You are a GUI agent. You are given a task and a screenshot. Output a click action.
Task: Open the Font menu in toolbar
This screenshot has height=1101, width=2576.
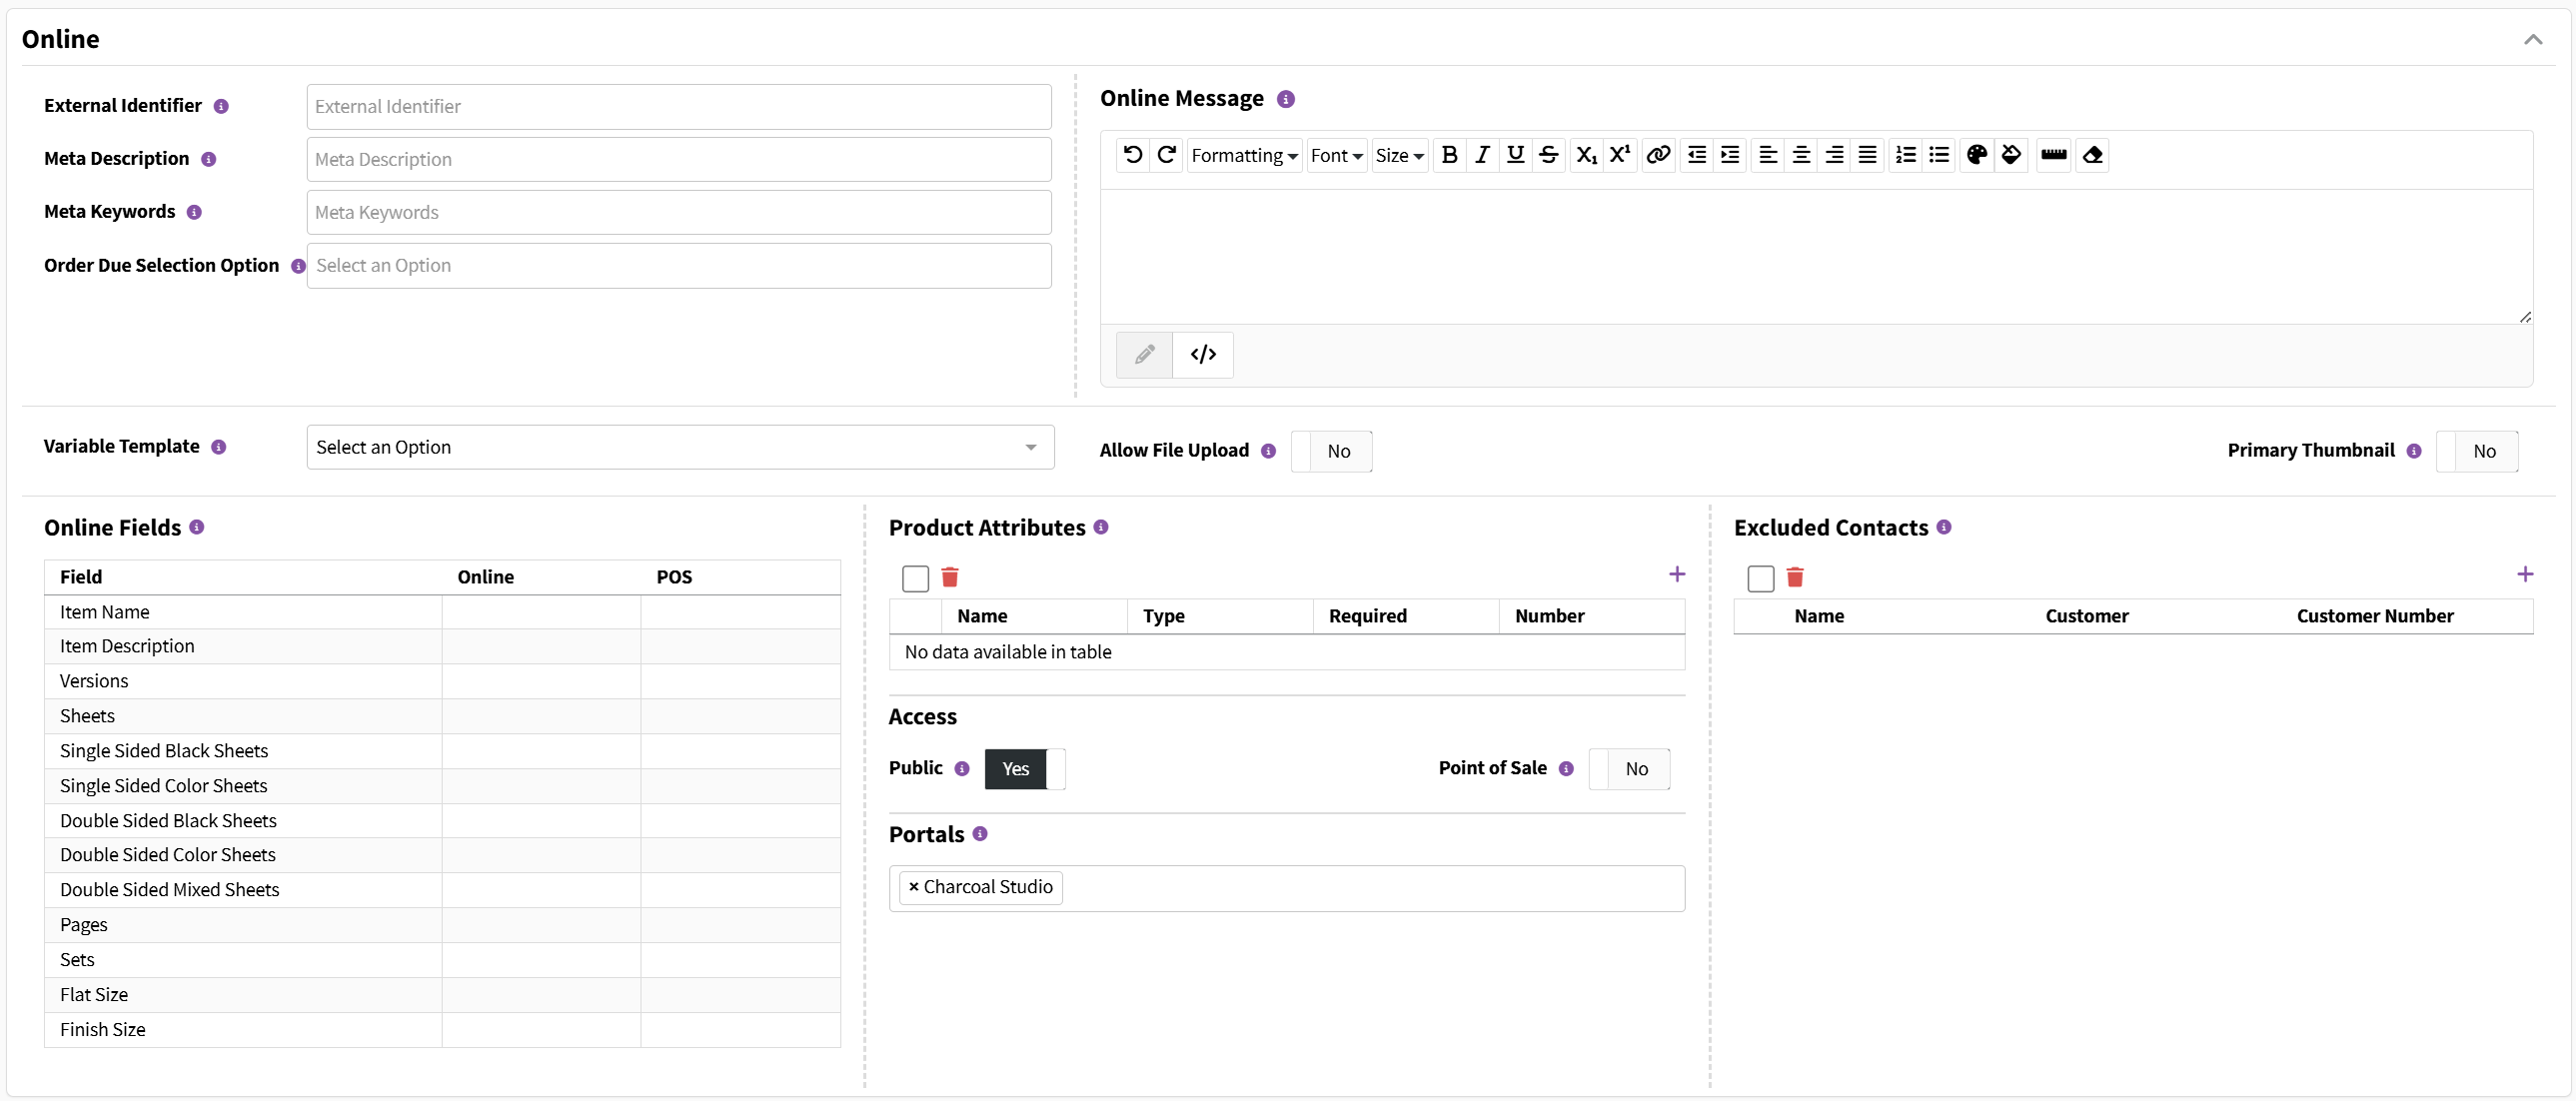[1336, 155]
